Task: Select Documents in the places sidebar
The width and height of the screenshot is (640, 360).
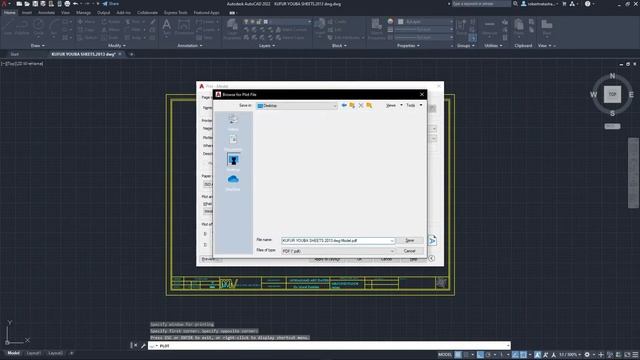Action: pyautogui.click(x=233, y=142)
